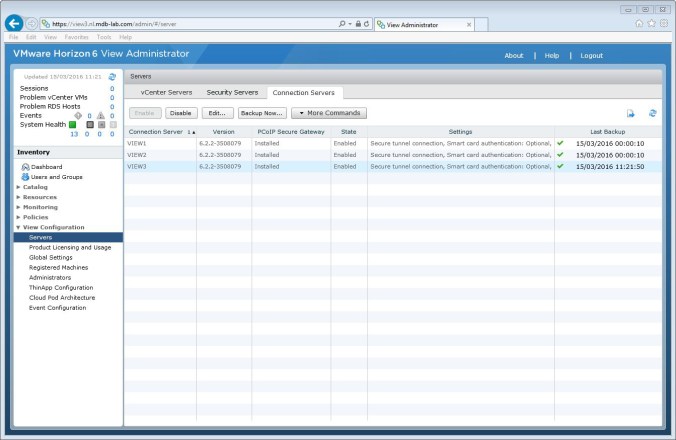Switch to the Security Servers tab
Screen dimensions: 676x440
[x=232, y=92]
